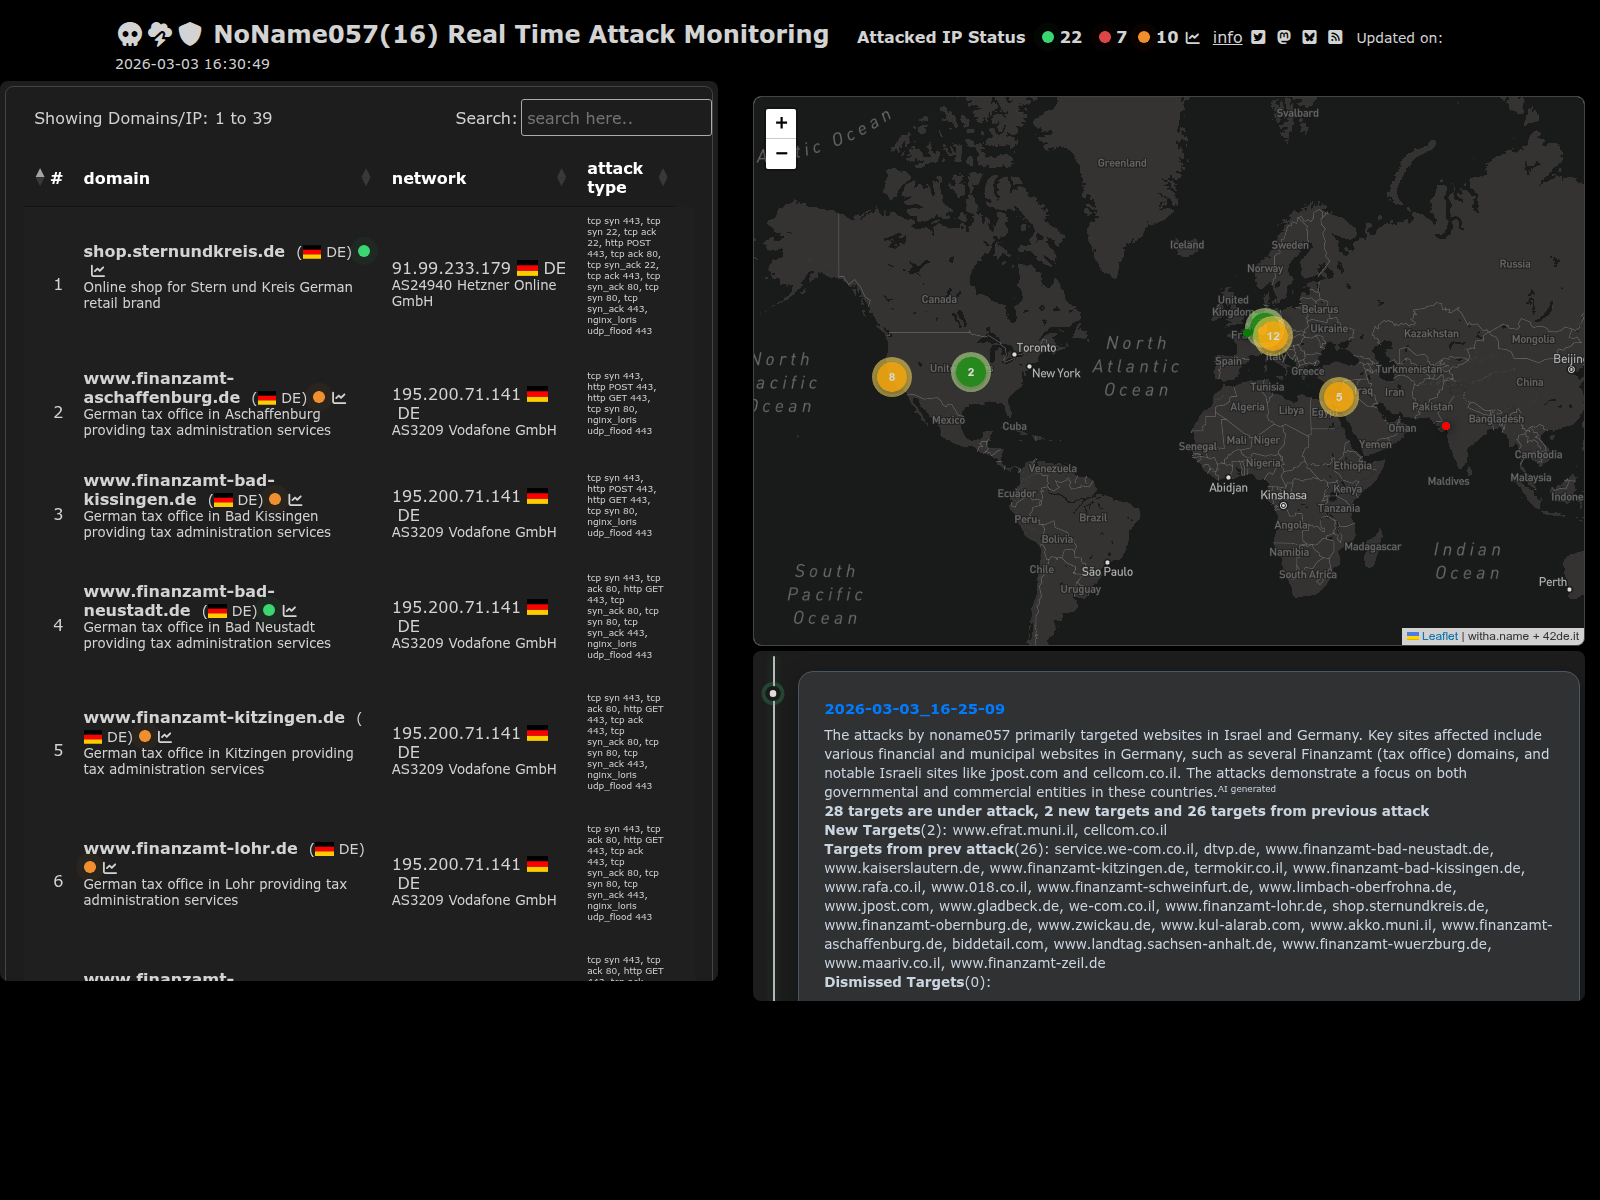The width and height of the screenshot is (1600, 1200).
Task: Sort table by network column
Action: pyautogui.click(x=429, y=178)
